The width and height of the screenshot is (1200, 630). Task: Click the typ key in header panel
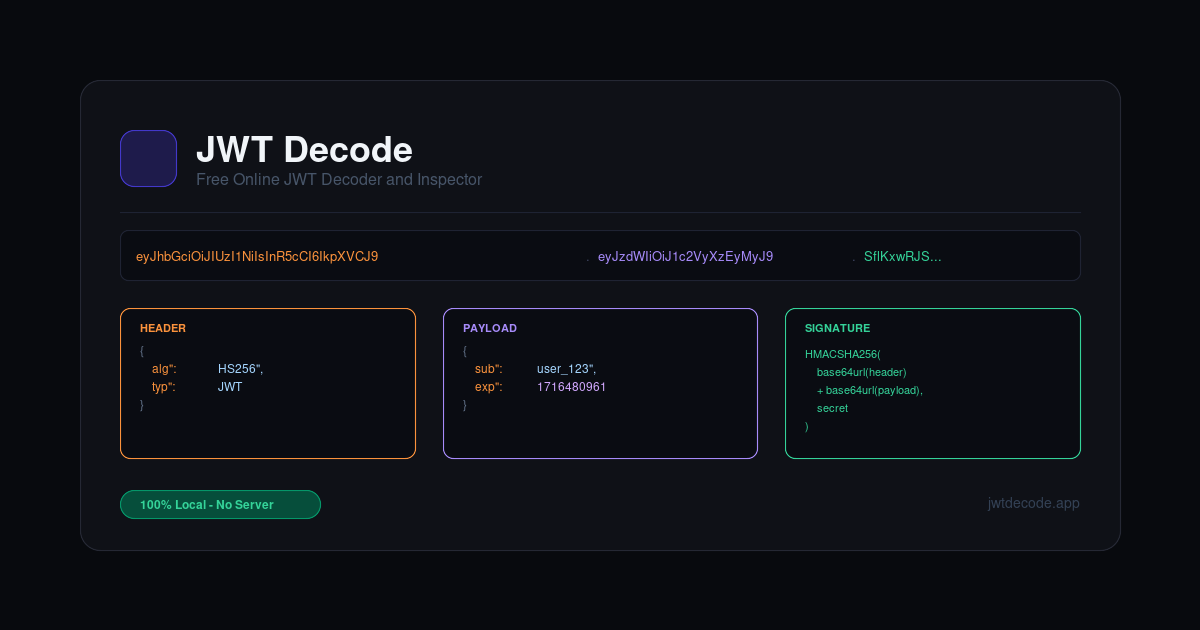[x=164, y=387]
